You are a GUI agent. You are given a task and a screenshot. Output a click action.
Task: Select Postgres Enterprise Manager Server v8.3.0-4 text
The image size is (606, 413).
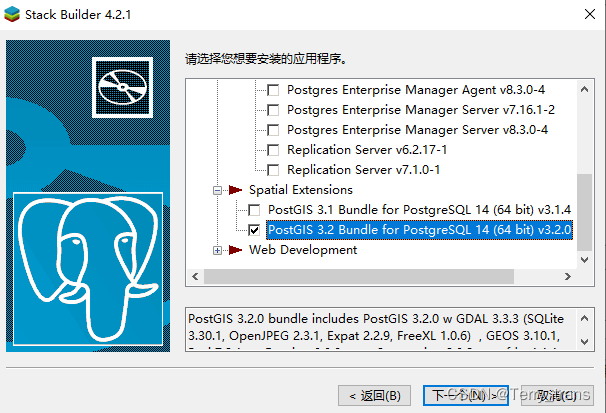(x=417, y=130)
